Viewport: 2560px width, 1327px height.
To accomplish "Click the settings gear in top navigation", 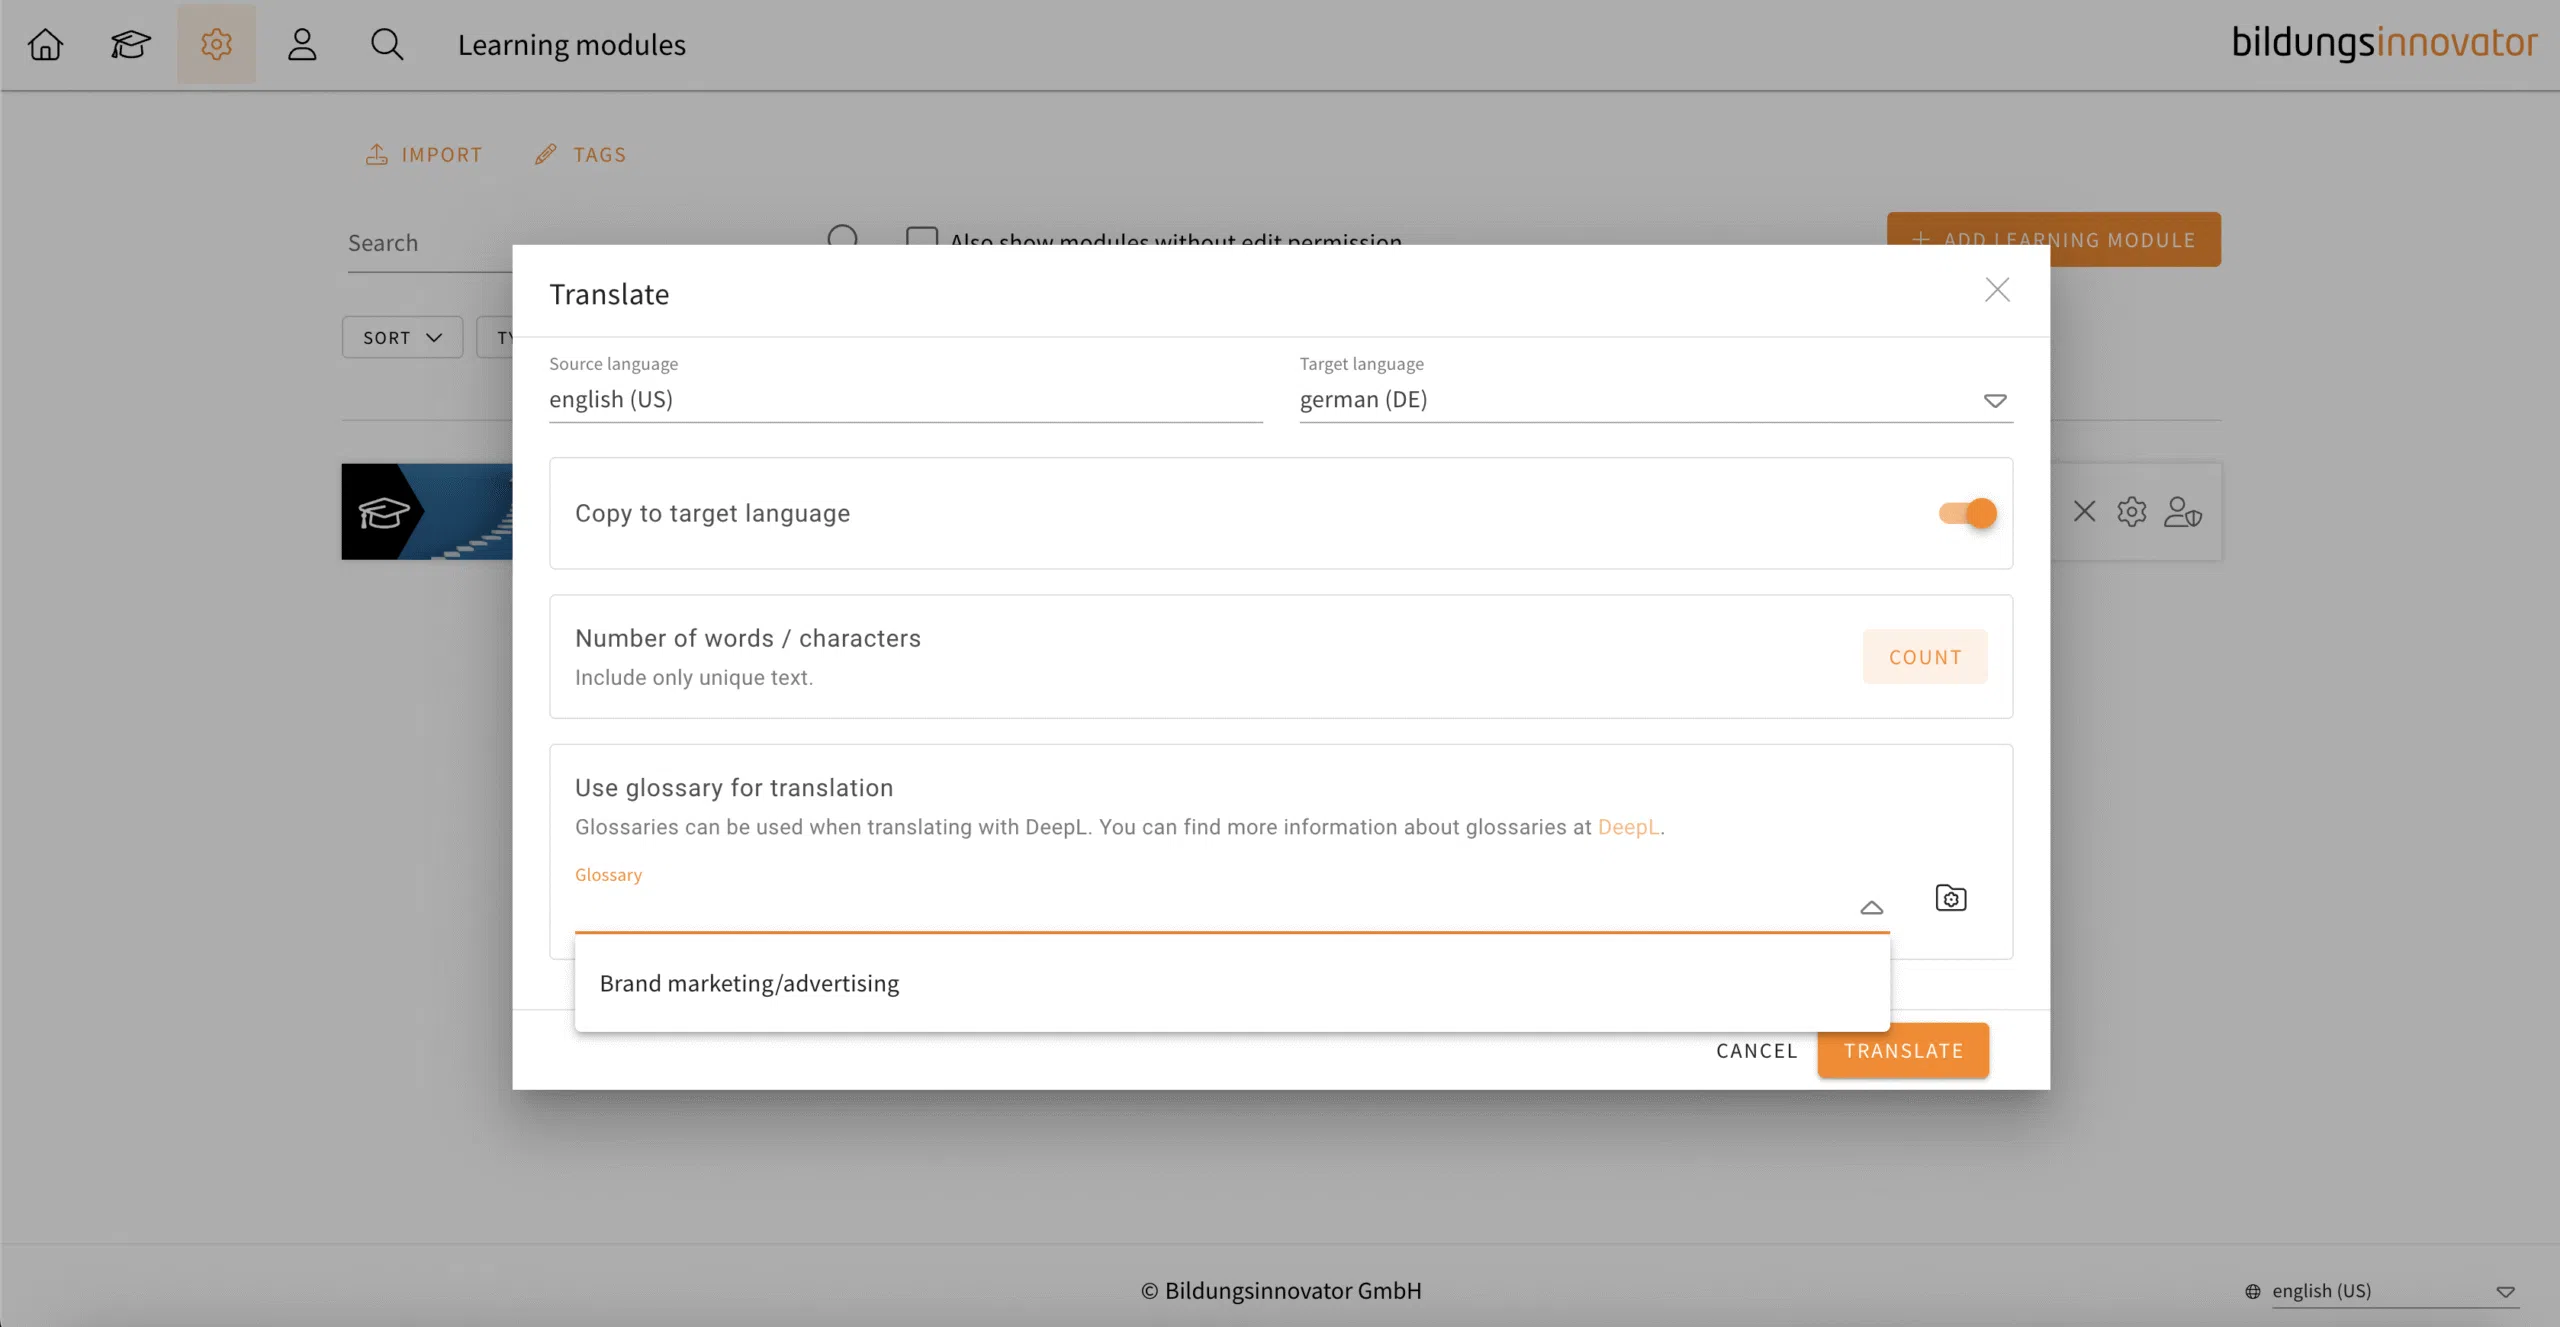I will pyautogui.click(x=216, y=44).
